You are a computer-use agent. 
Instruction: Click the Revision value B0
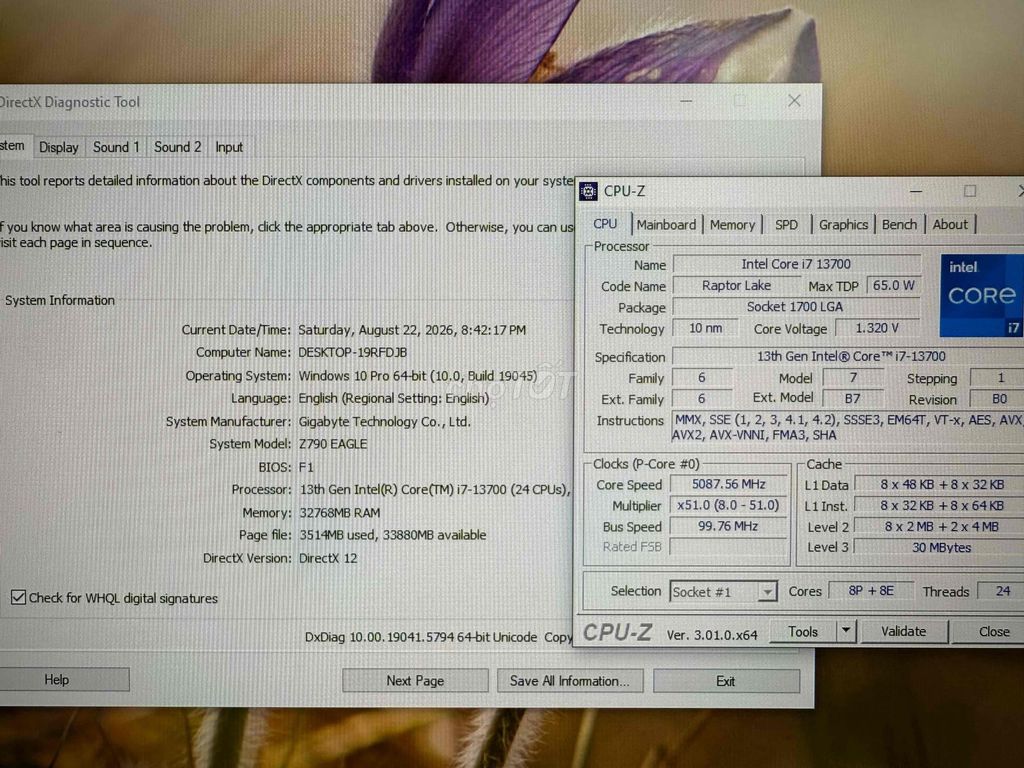[998, 398]
